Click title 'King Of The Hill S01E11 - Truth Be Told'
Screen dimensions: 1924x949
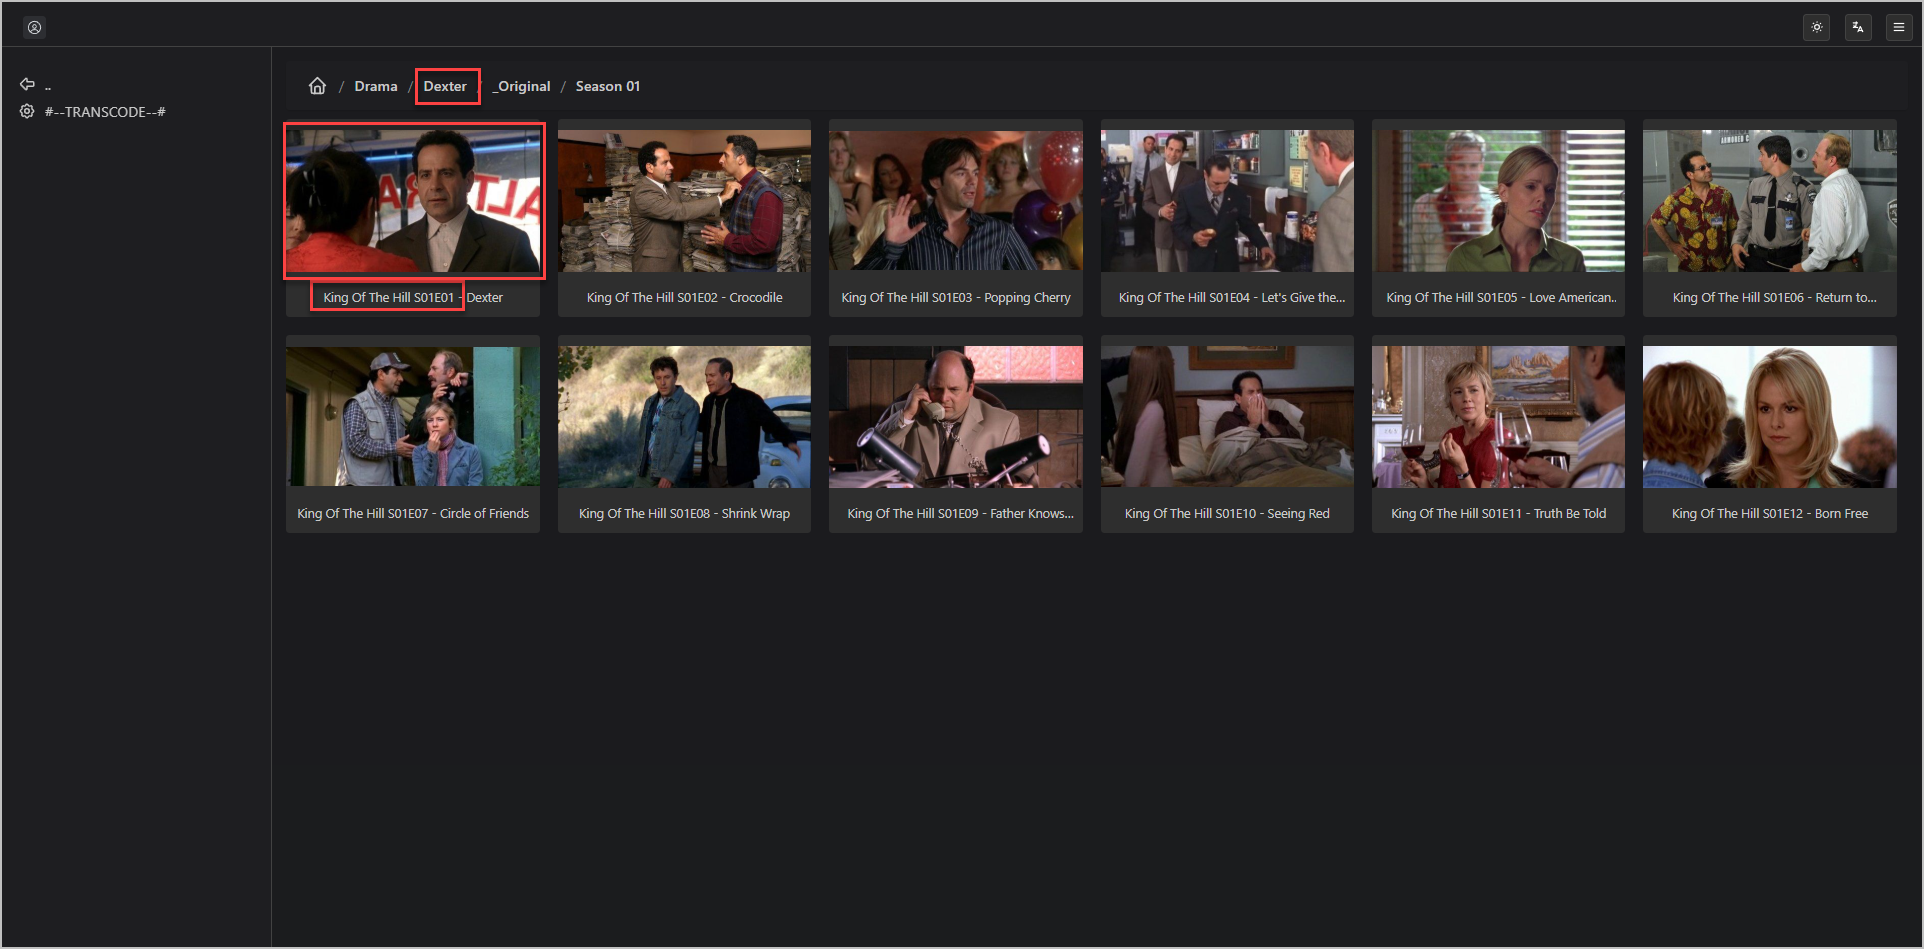(x=1498, y=514)
